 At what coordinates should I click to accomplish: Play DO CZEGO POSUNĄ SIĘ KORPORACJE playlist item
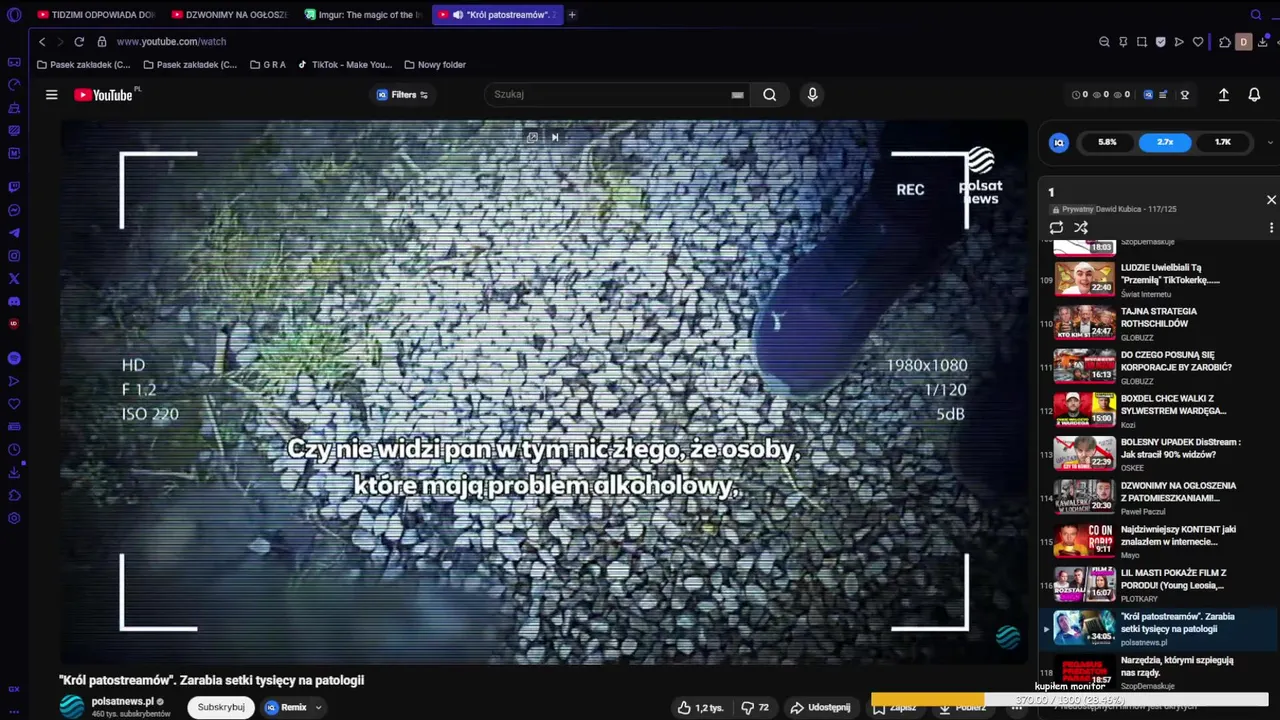(1157, 367)
